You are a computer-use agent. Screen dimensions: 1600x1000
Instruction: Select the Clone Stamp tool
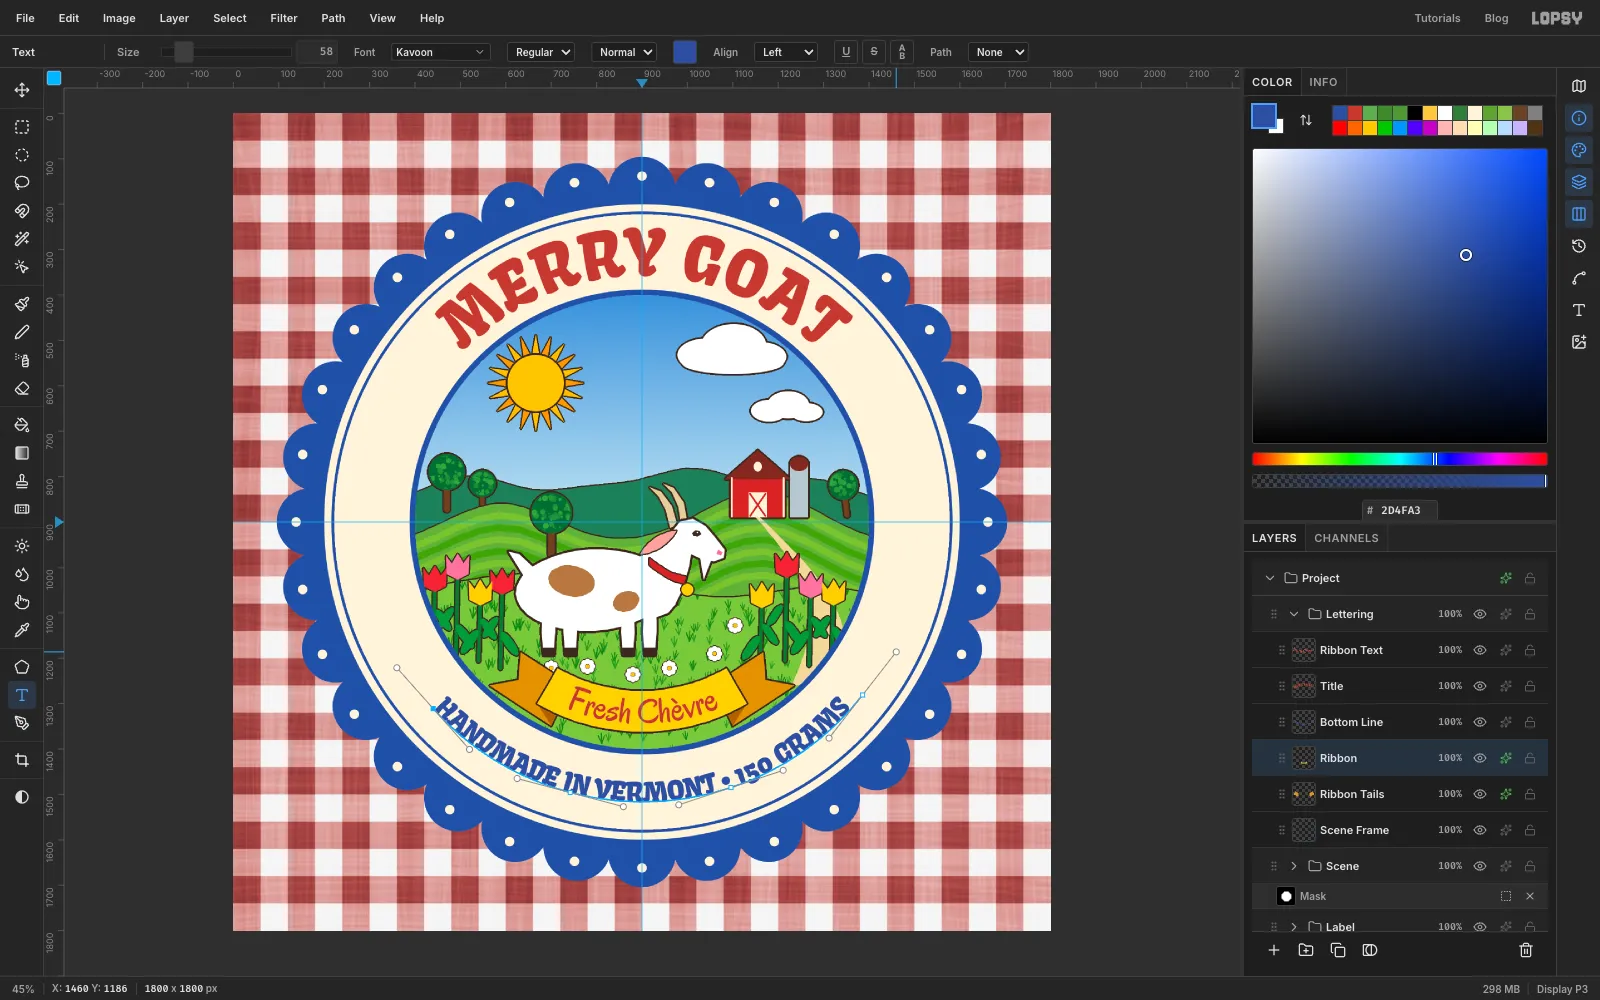click(22, 481)
